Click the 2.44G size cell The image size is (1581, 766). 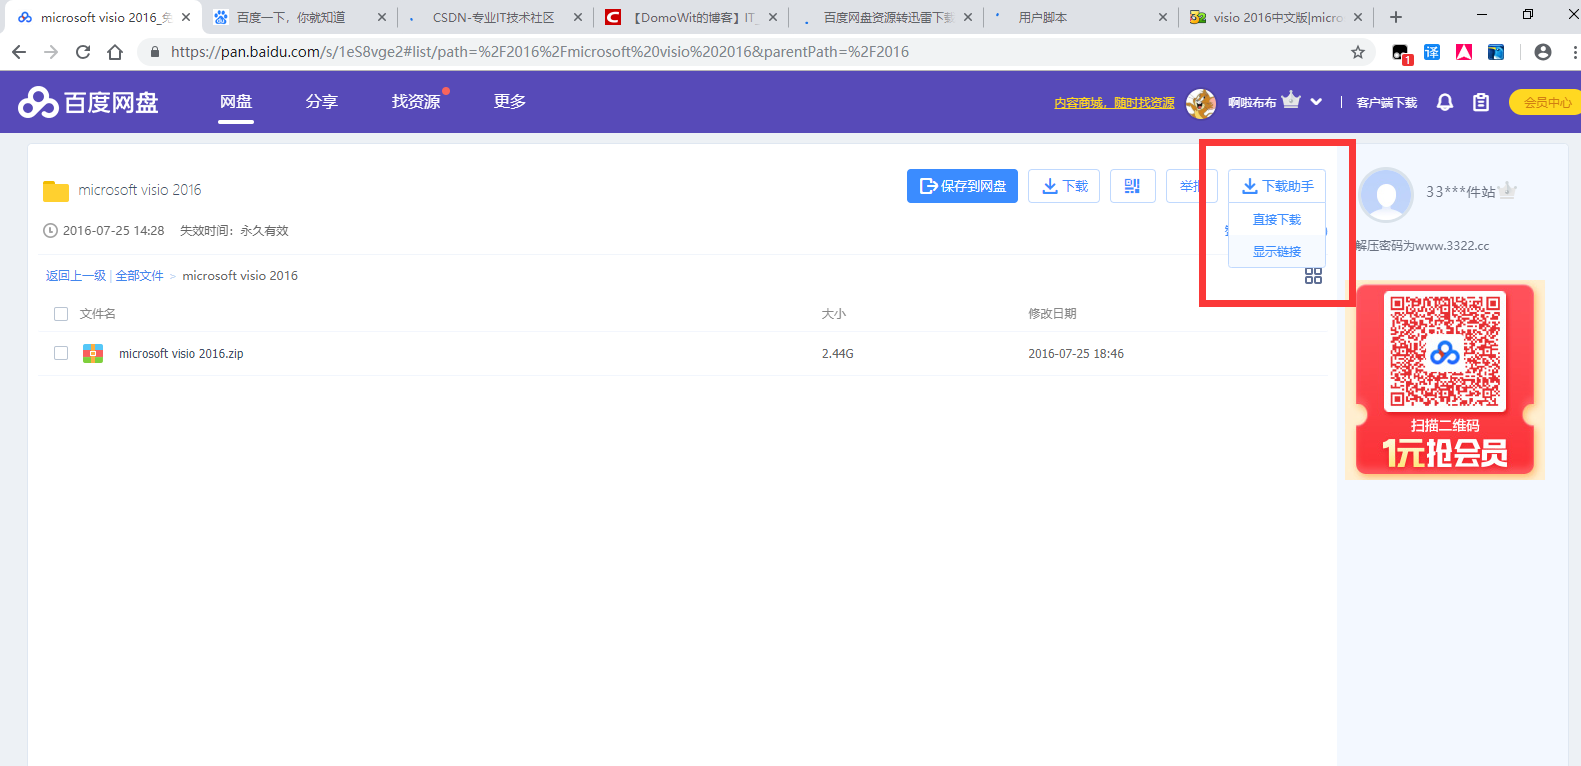838,354
